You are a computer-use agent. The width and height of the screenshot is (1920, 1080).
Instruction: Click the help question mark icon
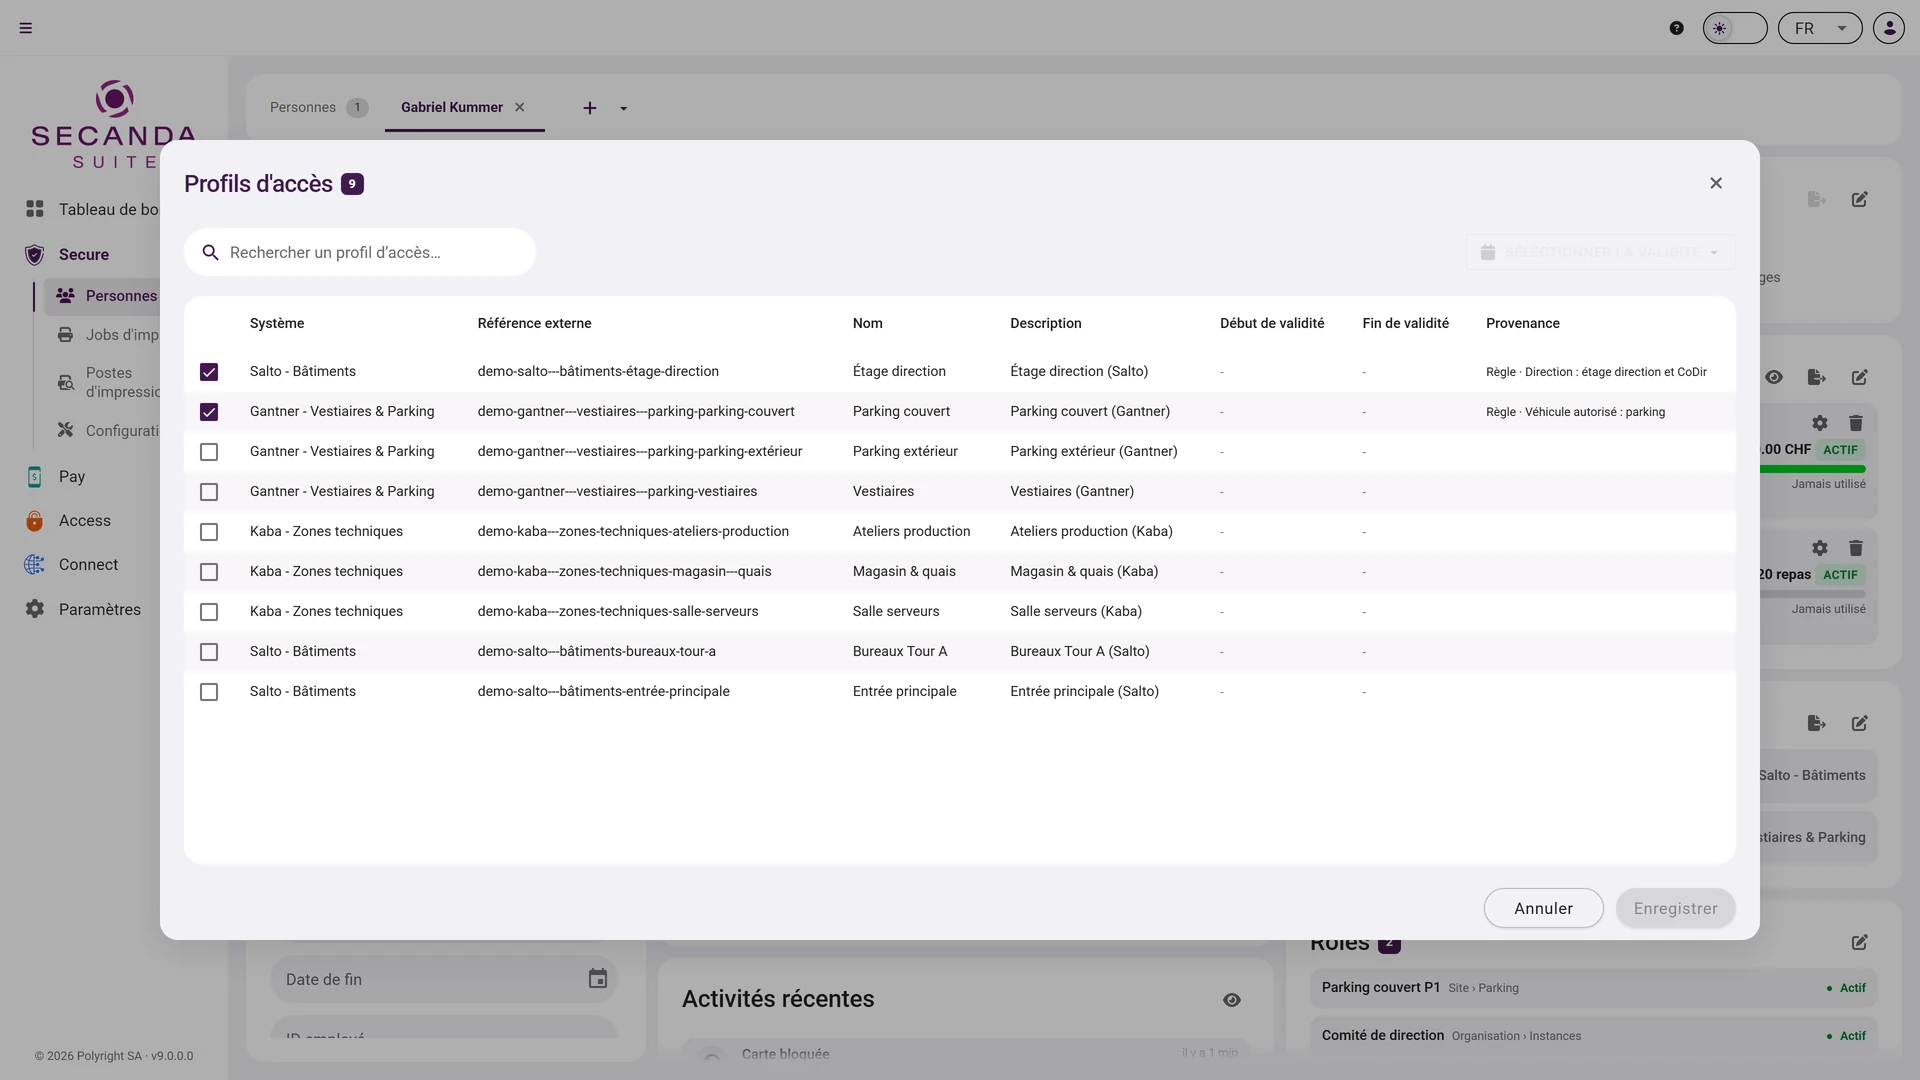tap(1677, 28)
